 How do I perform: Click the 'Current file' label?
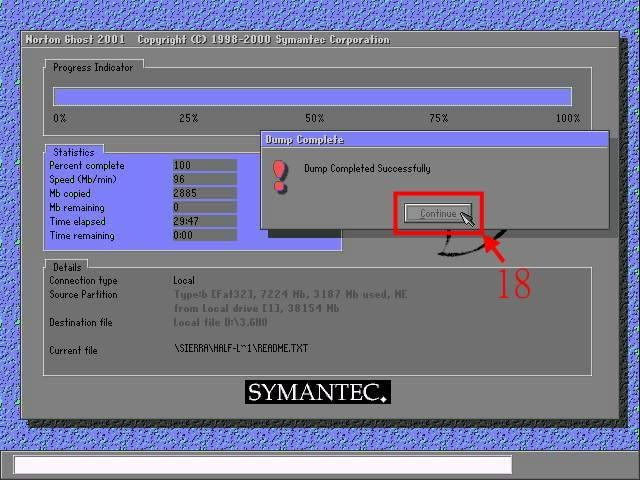point(73,350)
